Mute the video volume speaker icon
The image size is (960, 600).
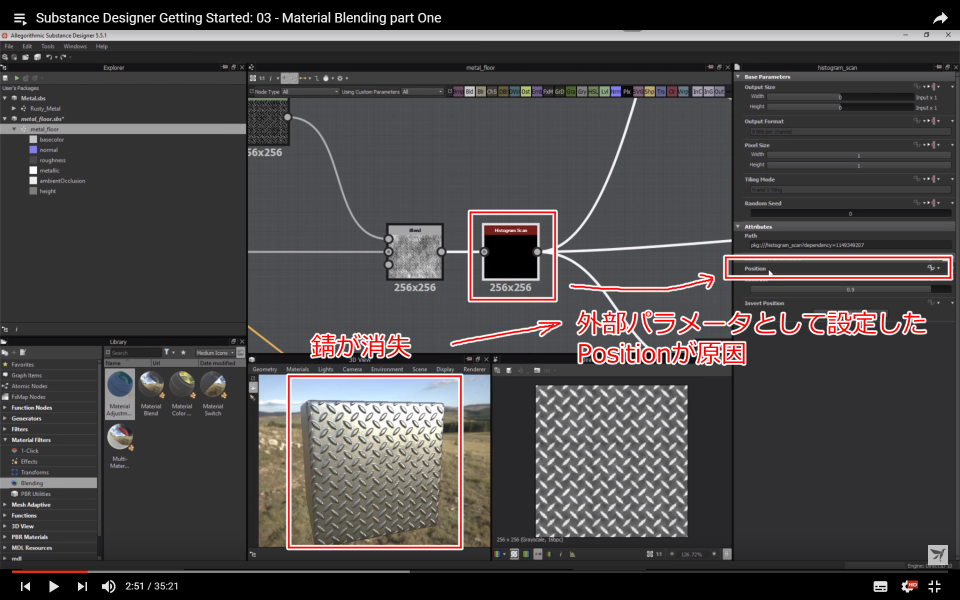point(108,586)
